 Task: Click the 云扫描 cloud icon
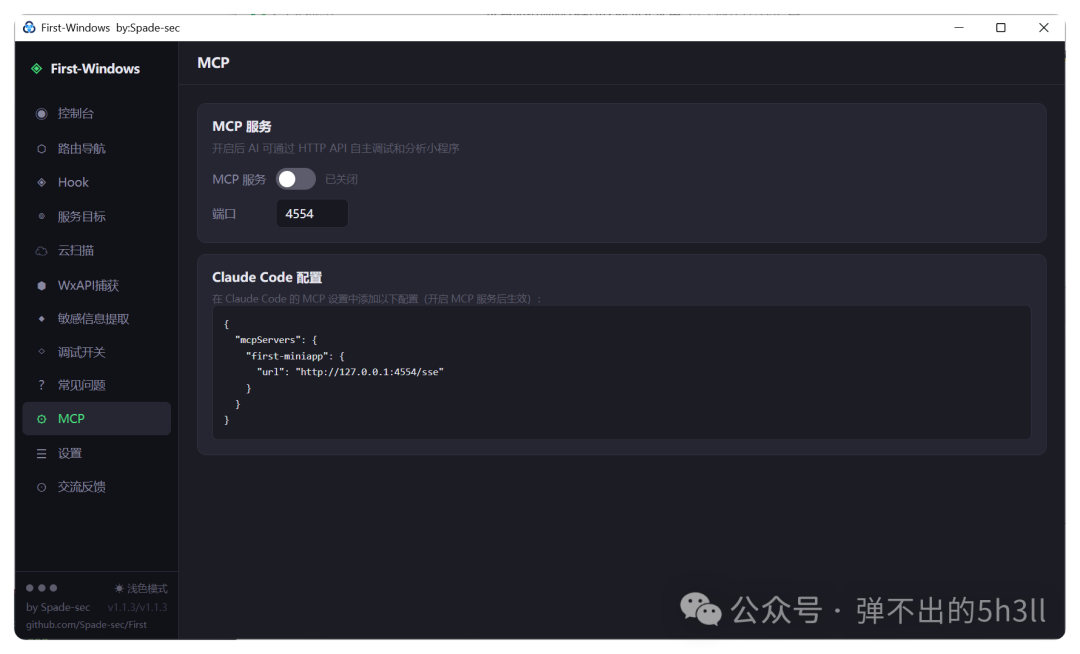tap(41, 251)
